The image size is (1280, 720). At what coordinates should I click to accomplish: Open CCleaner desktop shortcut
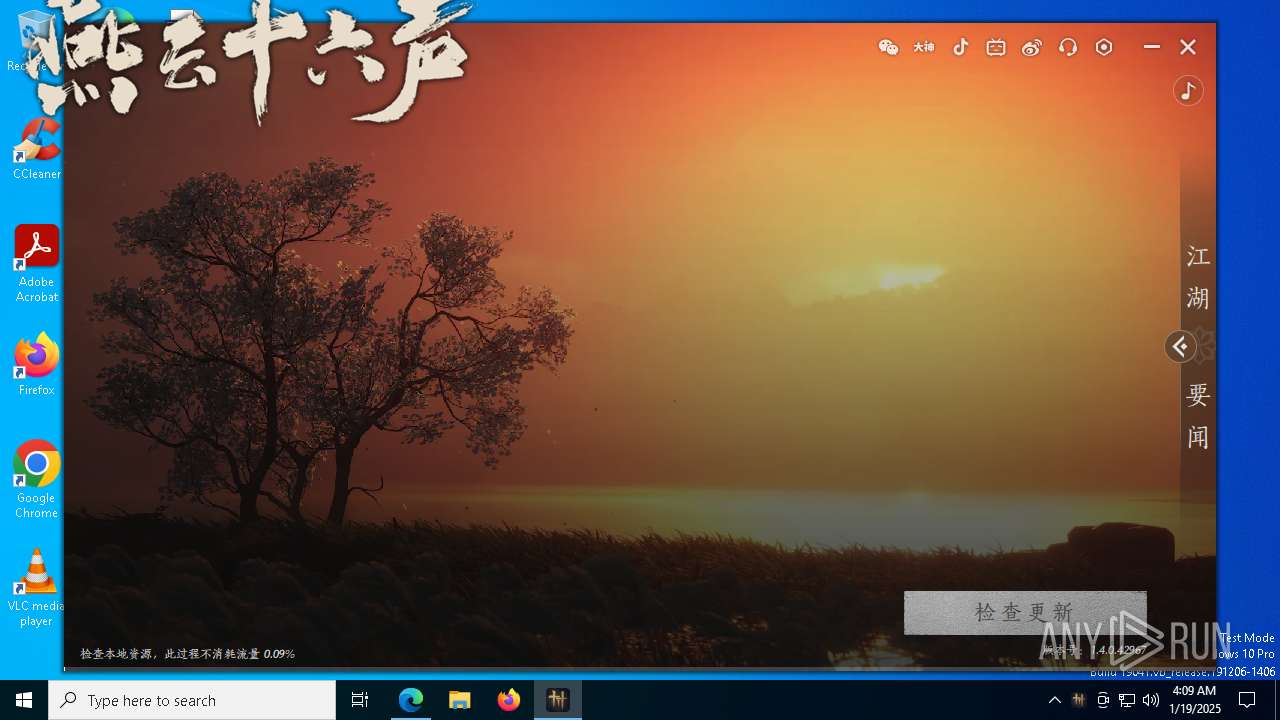37,150
